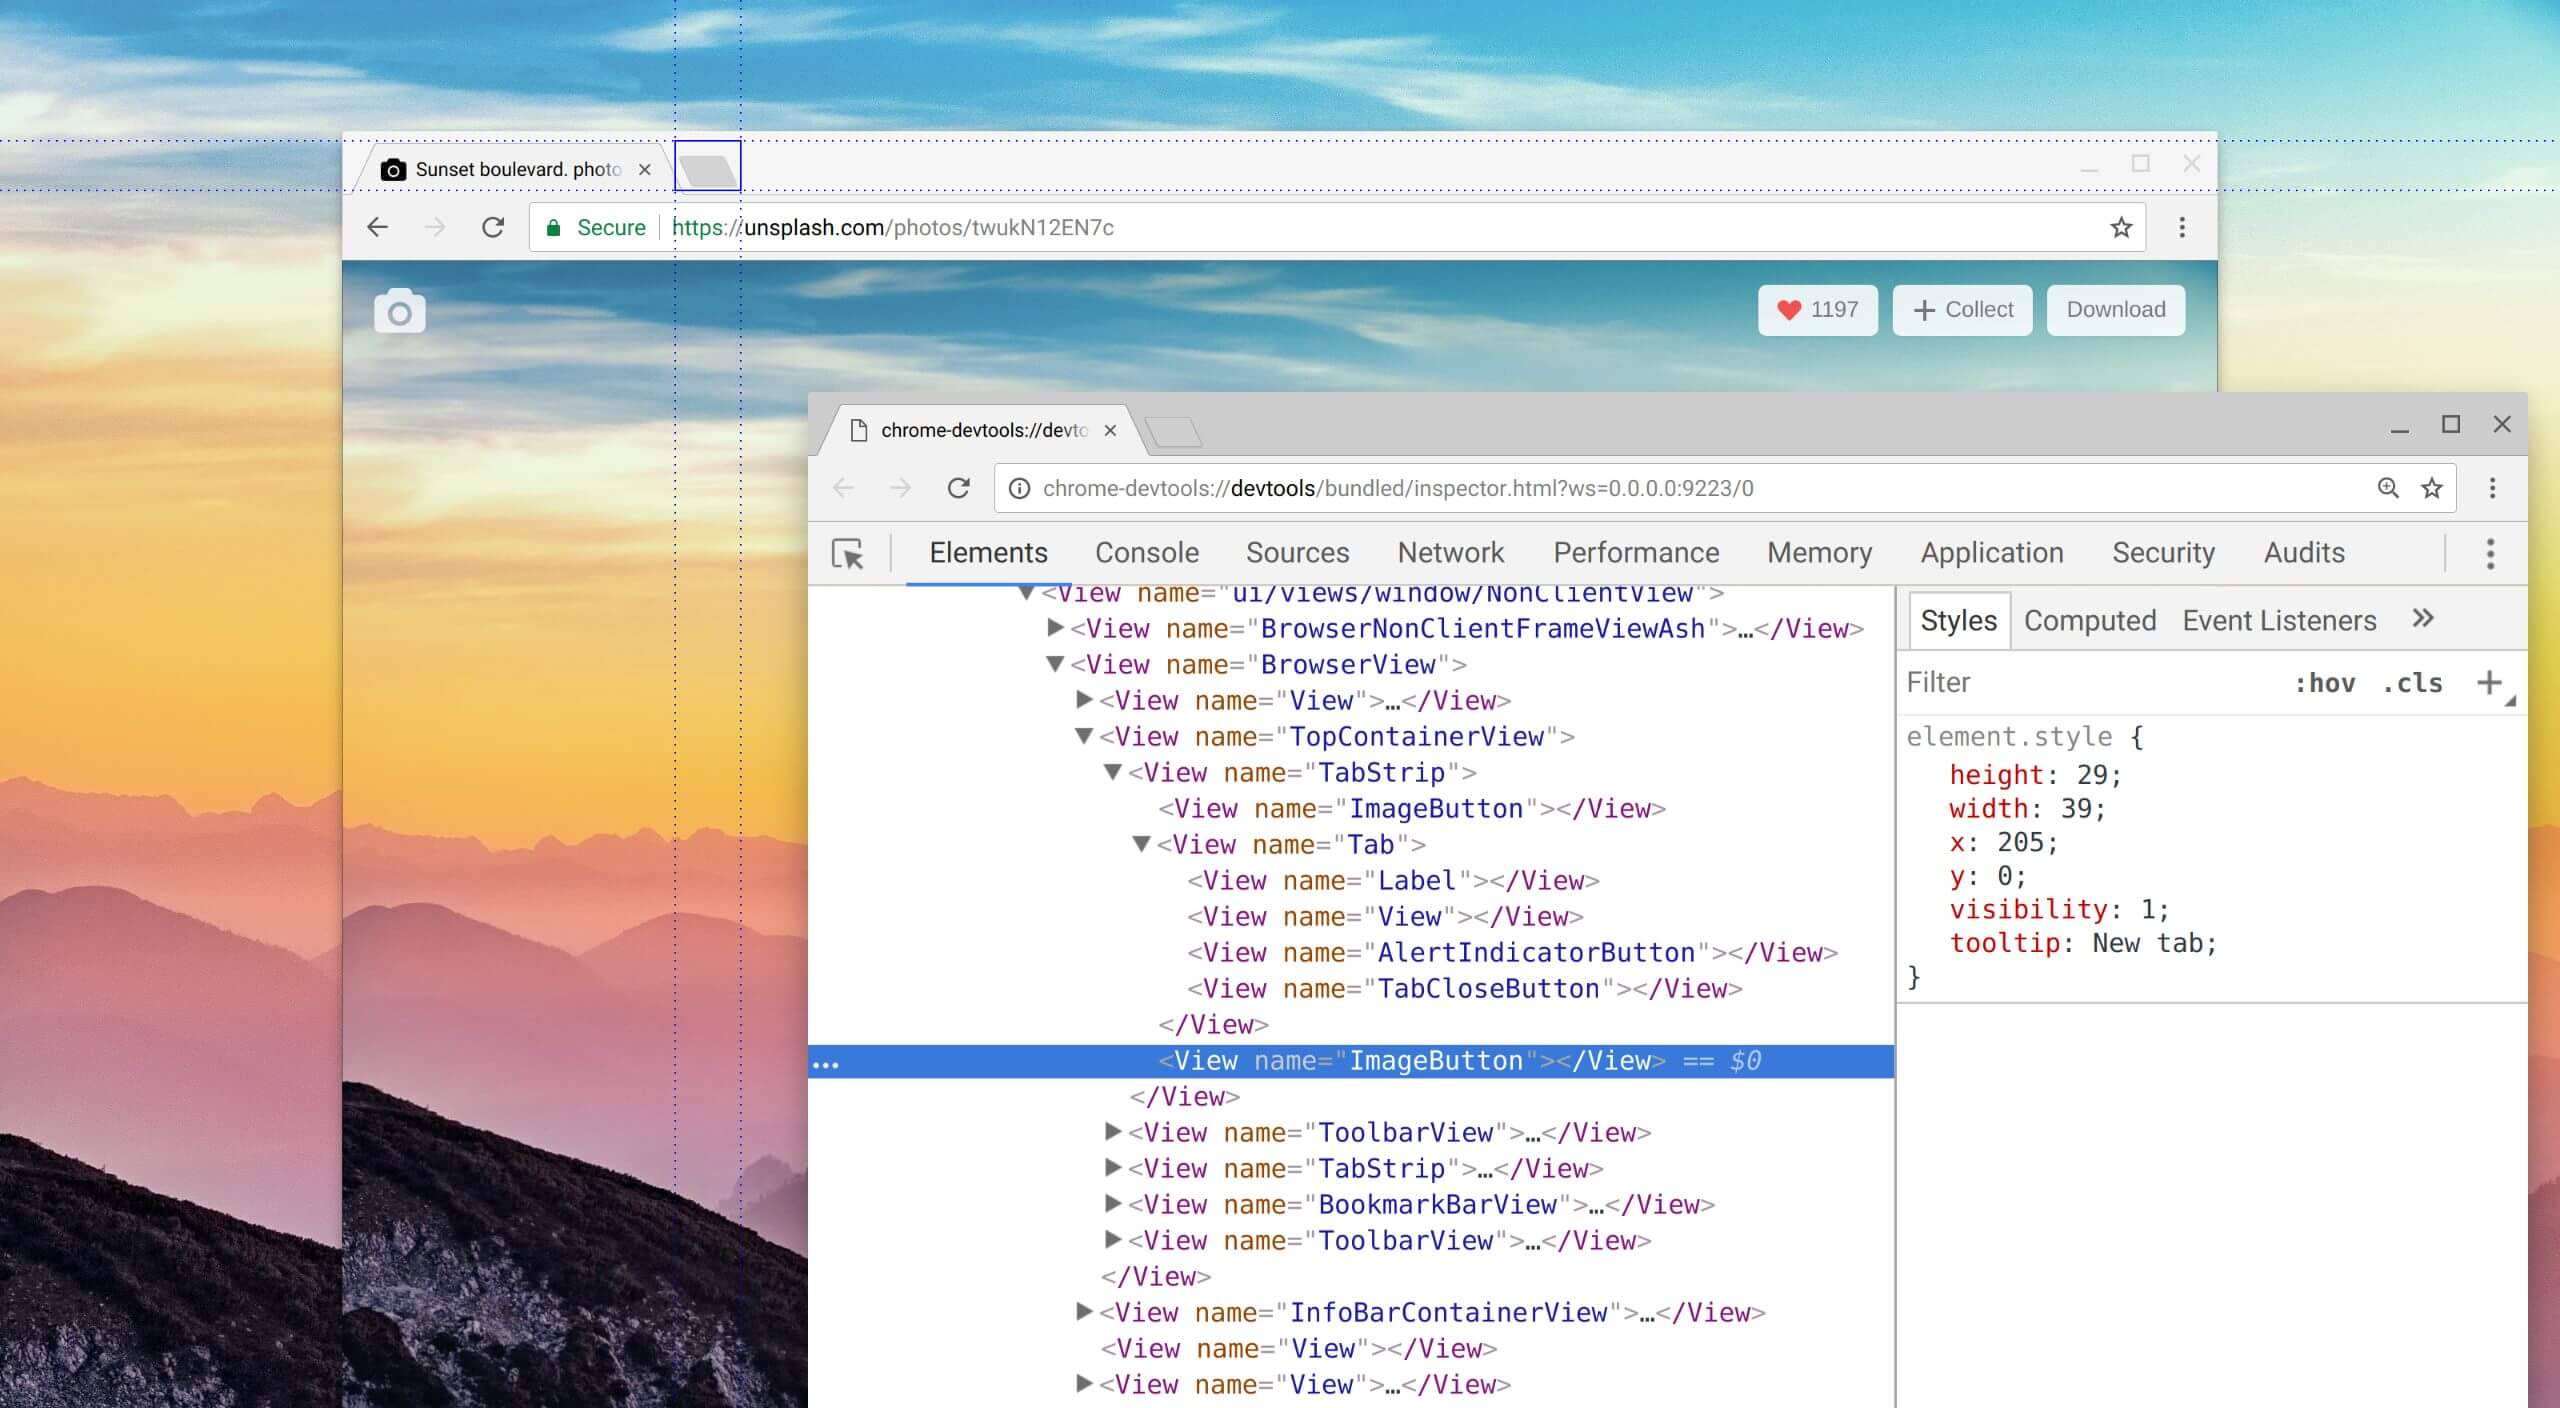Click the Download button
The width and height of the screenshot is (2560, 1408).
pos(2115,310)
